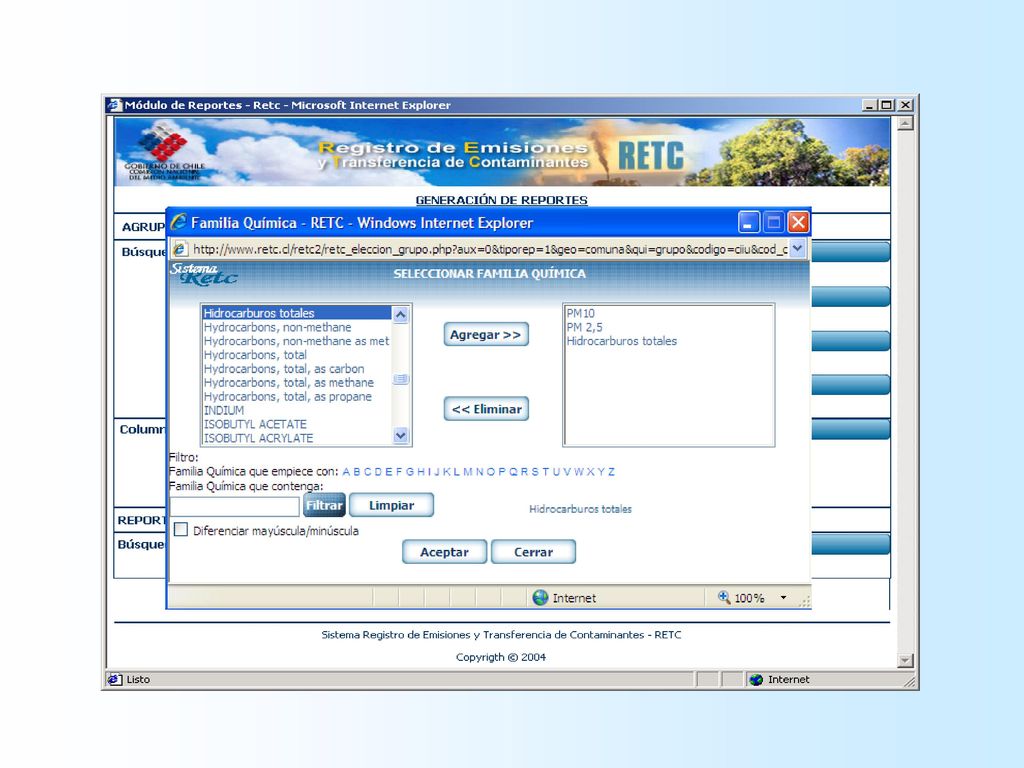Click the popup window resize grip

[x=805, y=602]
